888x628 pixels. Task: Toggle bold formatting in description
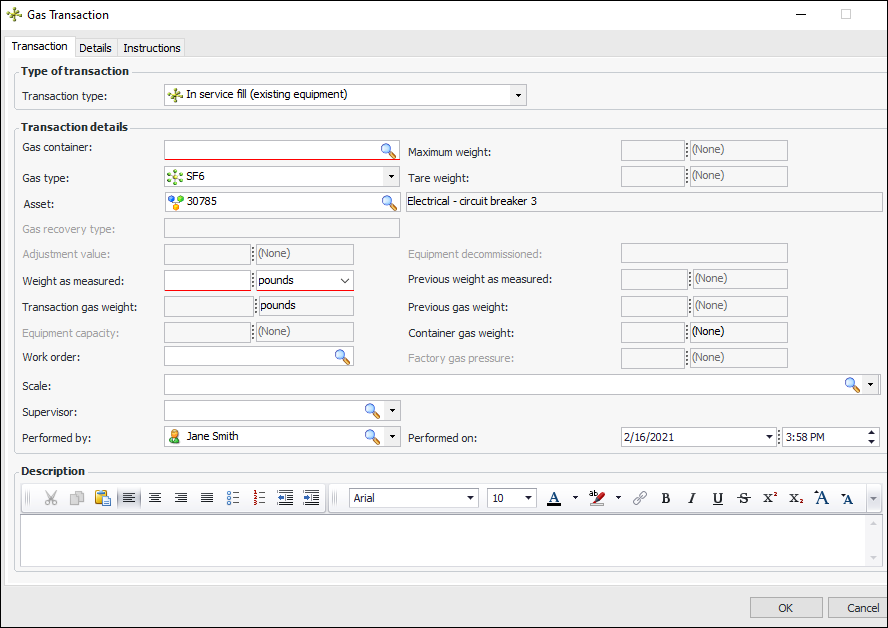665,498
